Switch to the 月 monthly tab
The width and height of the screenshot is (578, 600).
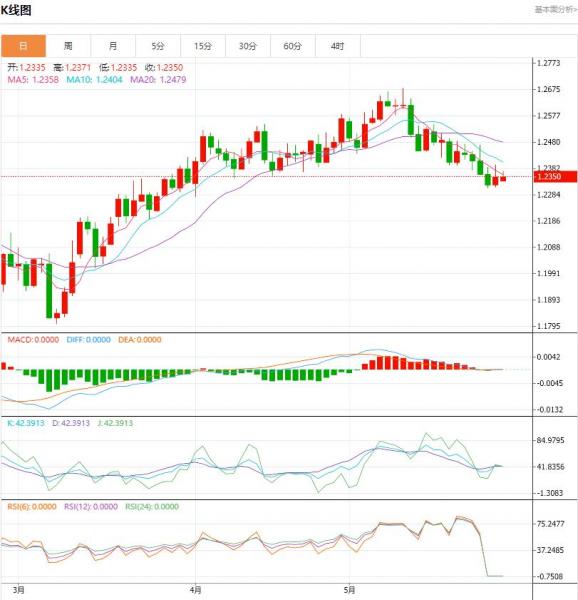(113, 46)
